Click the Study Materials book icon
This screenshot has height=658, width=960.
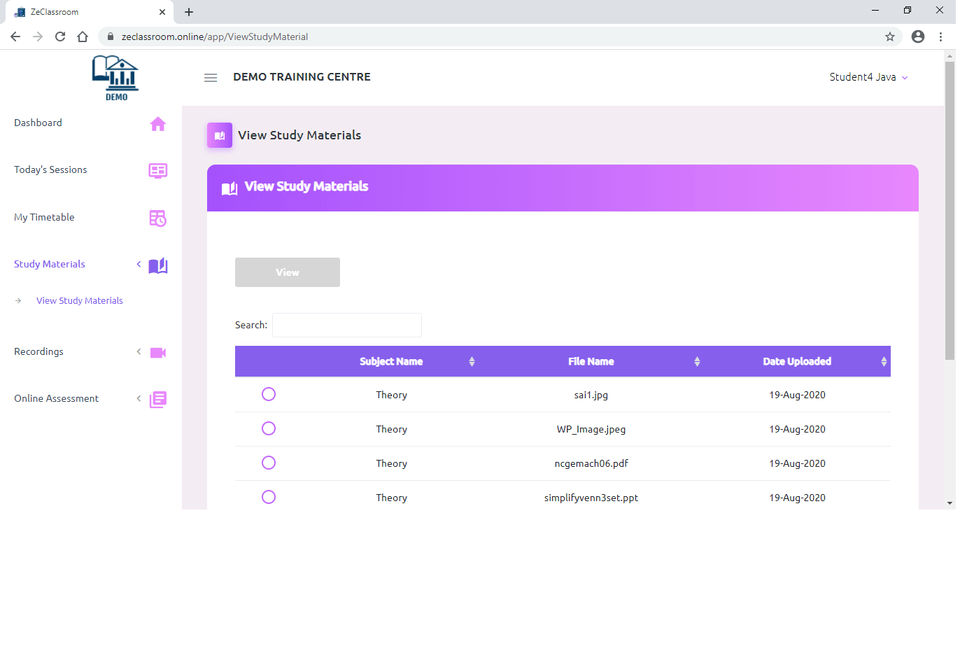coord(158,266)
